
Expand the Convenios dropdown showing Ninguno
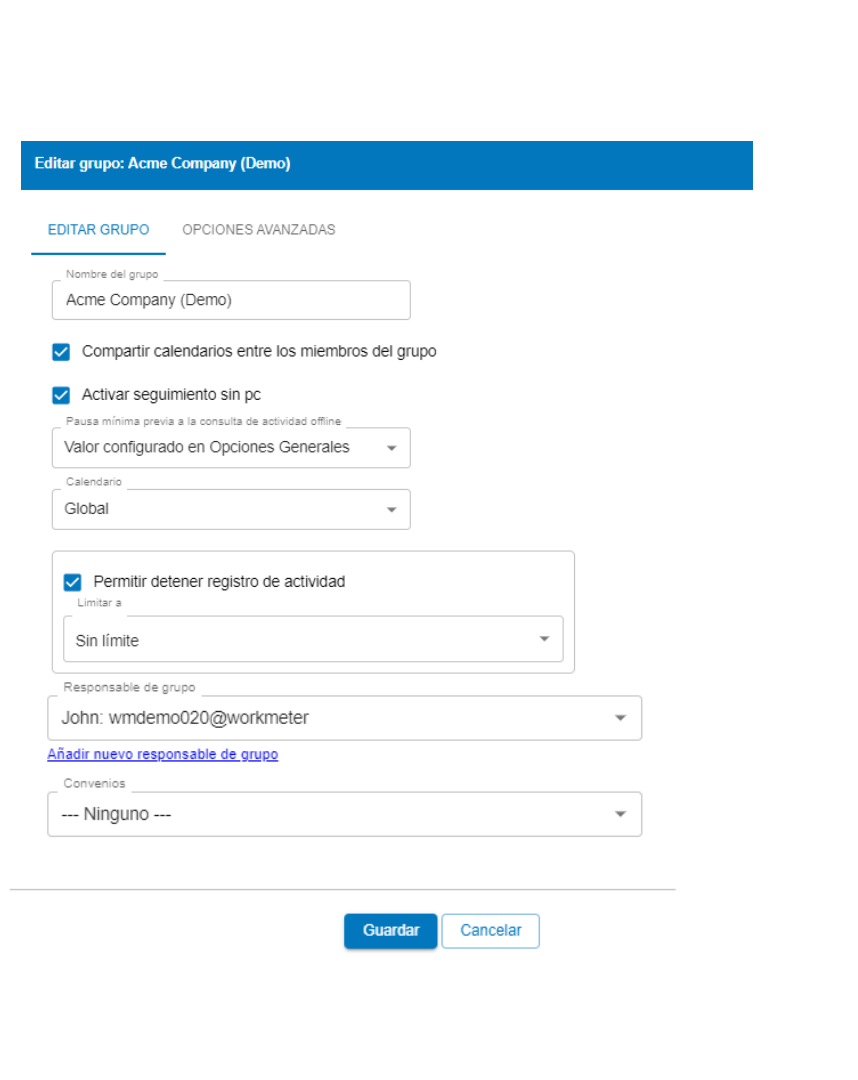tap(344, 813)
